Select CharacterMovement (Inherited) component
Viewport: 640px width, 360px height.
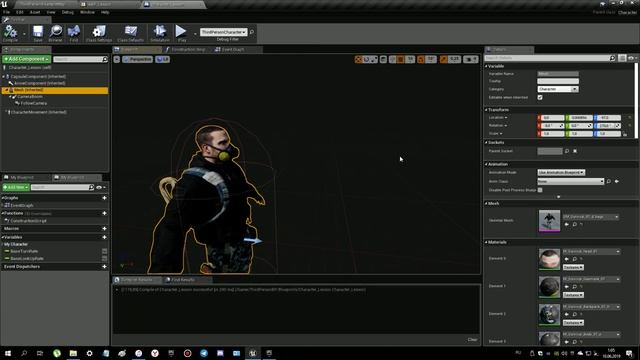38,112
